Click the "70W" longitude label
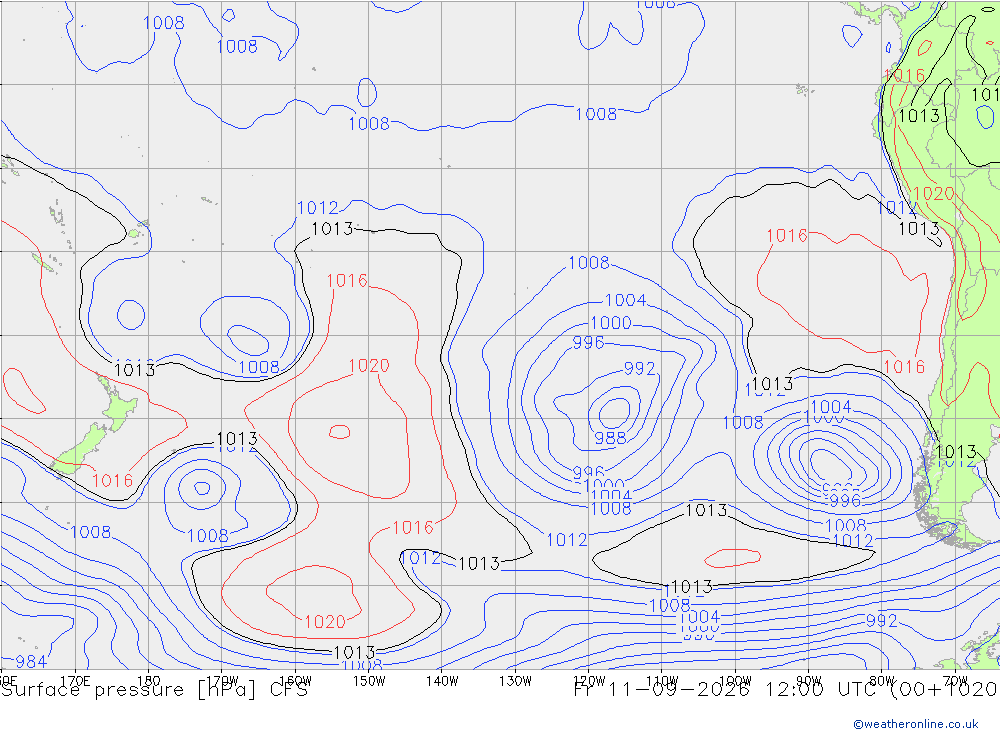This screenshot has width=1000, height=733. click(955, 681)
